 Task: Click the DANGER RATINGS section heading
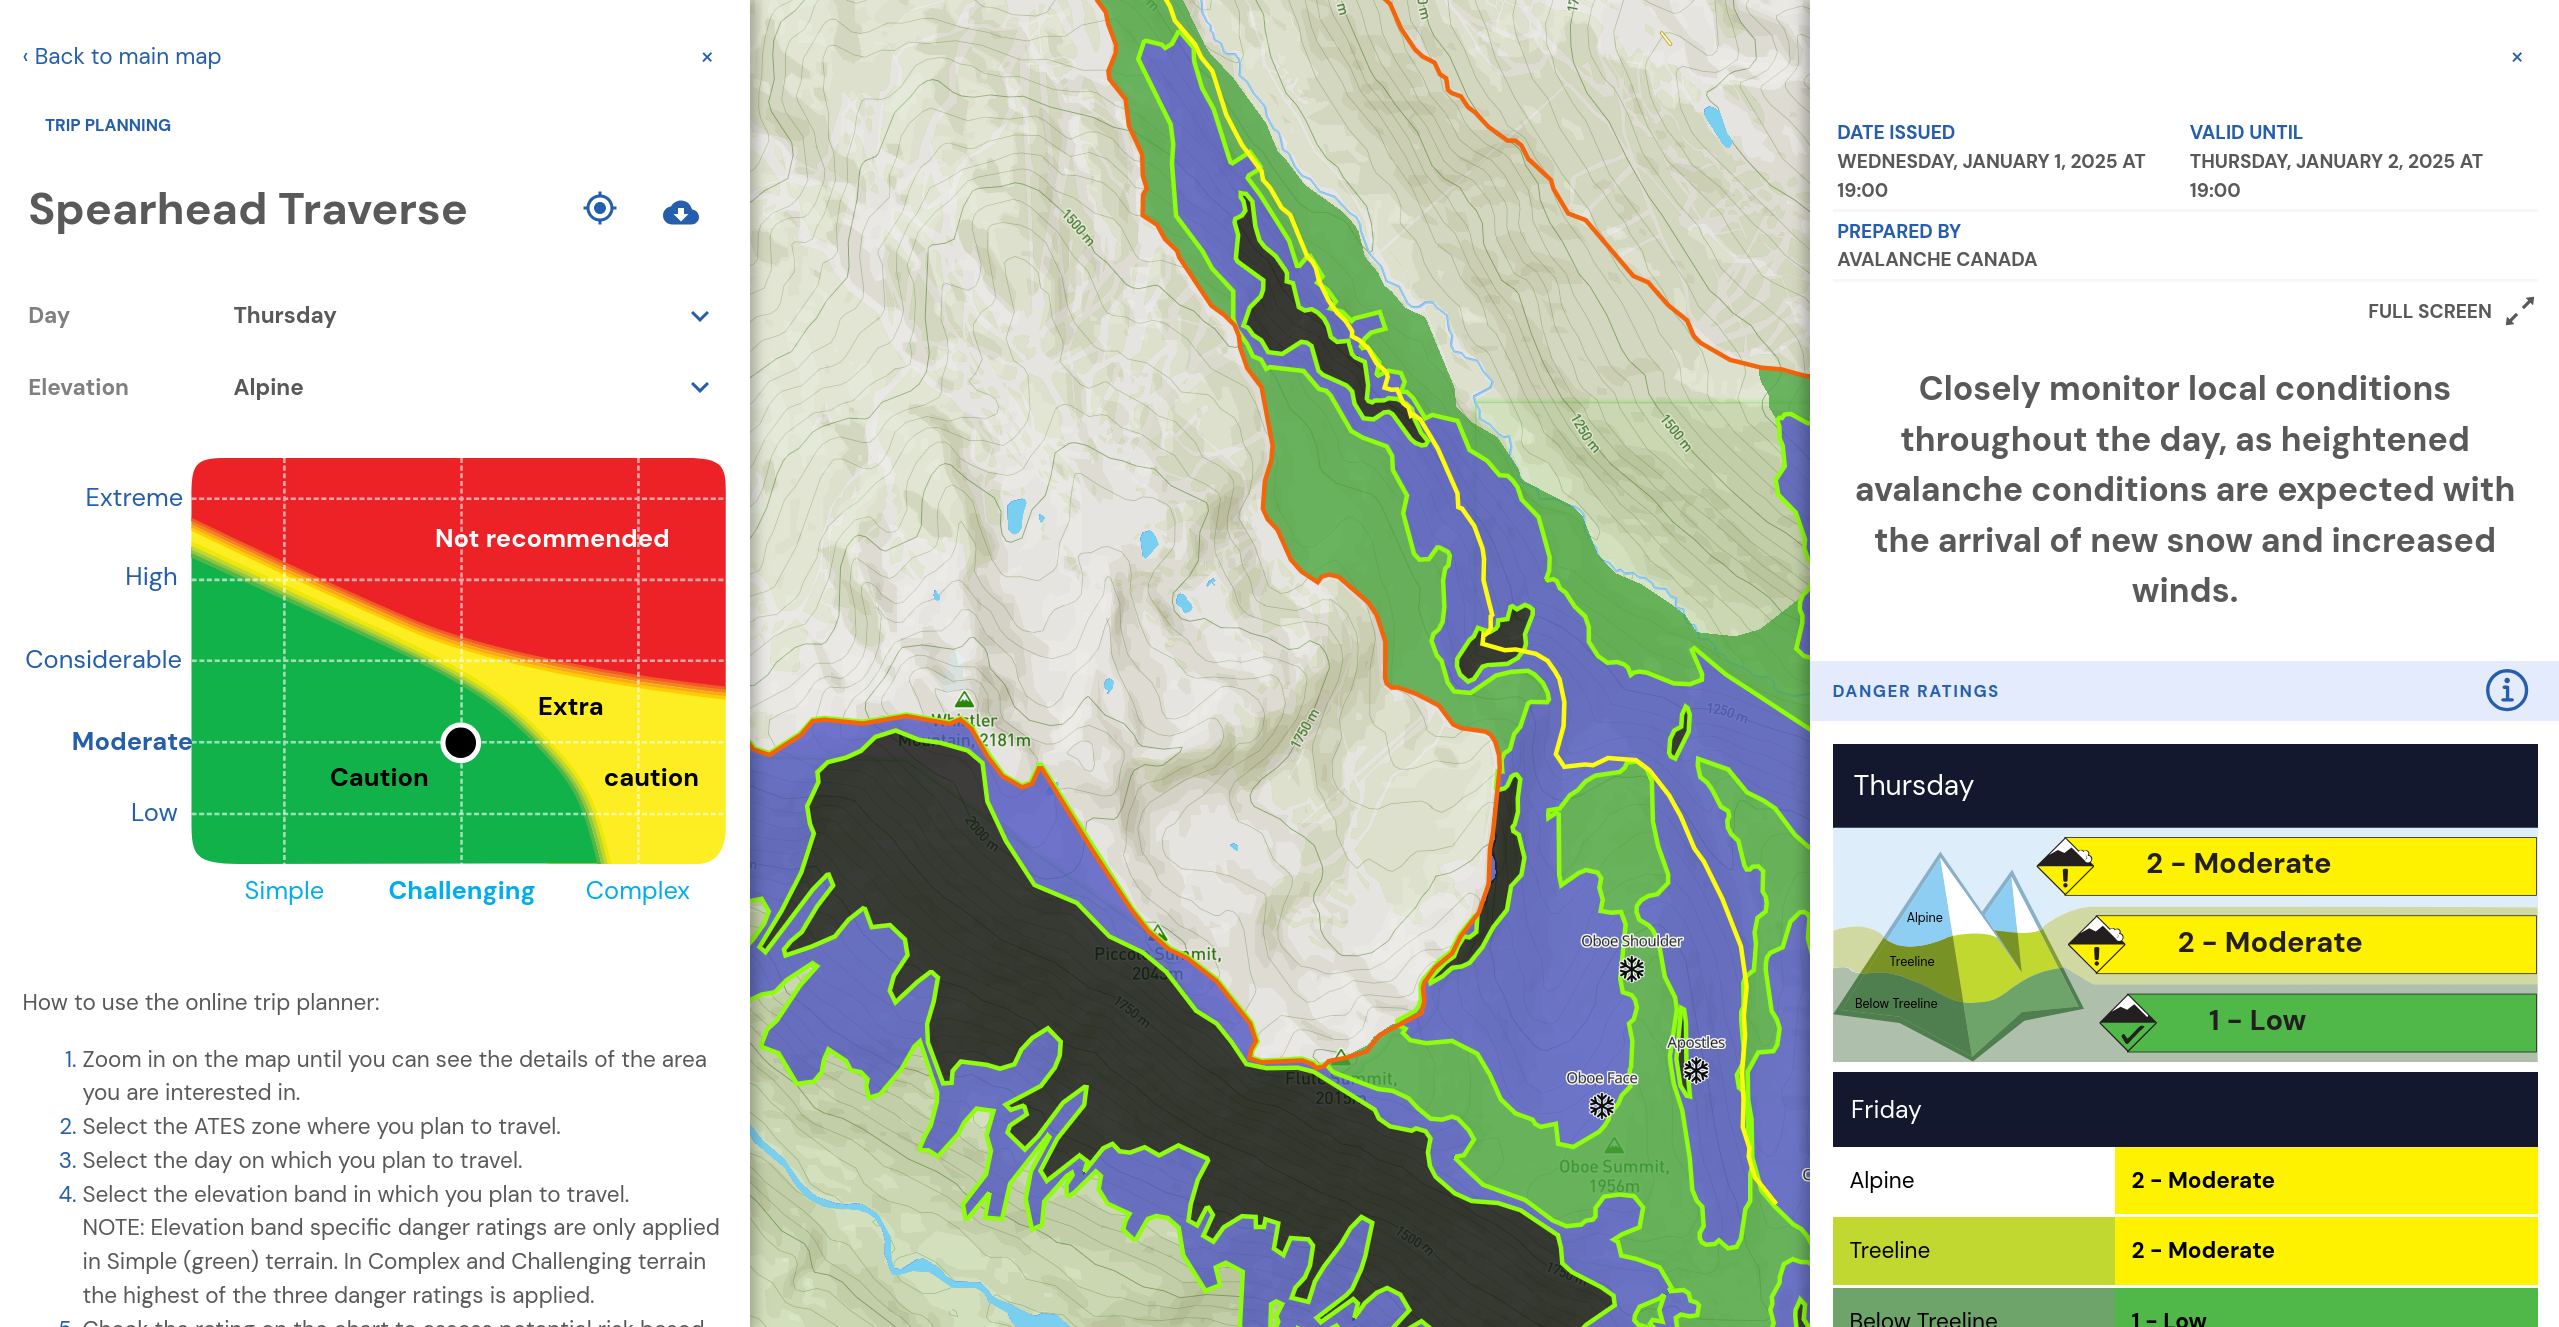pyautogui.click(x=1915, y=691)
